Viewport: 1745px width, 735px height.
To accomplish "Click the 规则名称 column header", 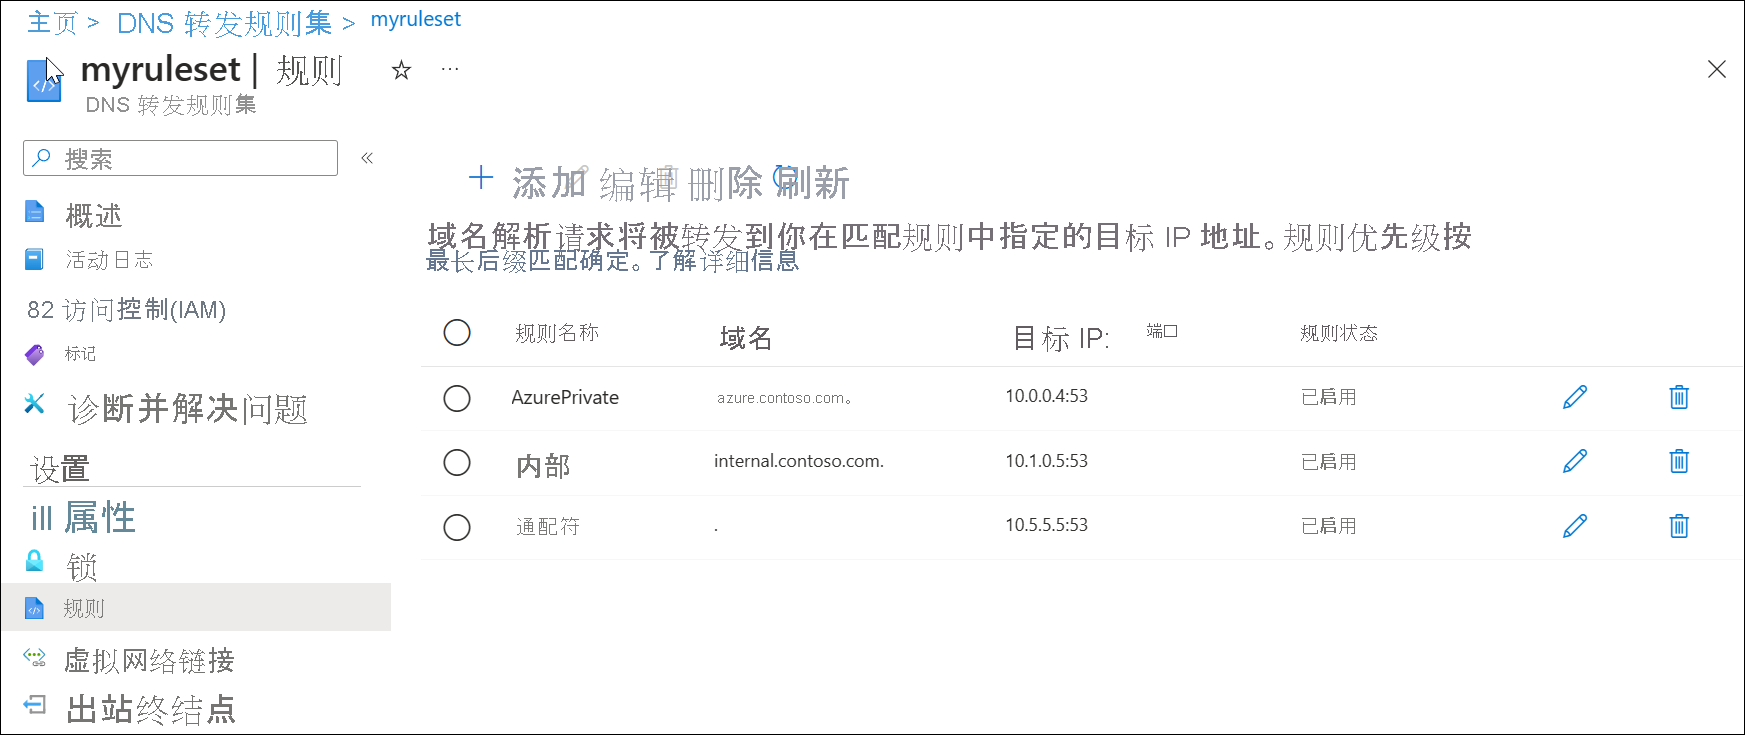I will (557, 333).
